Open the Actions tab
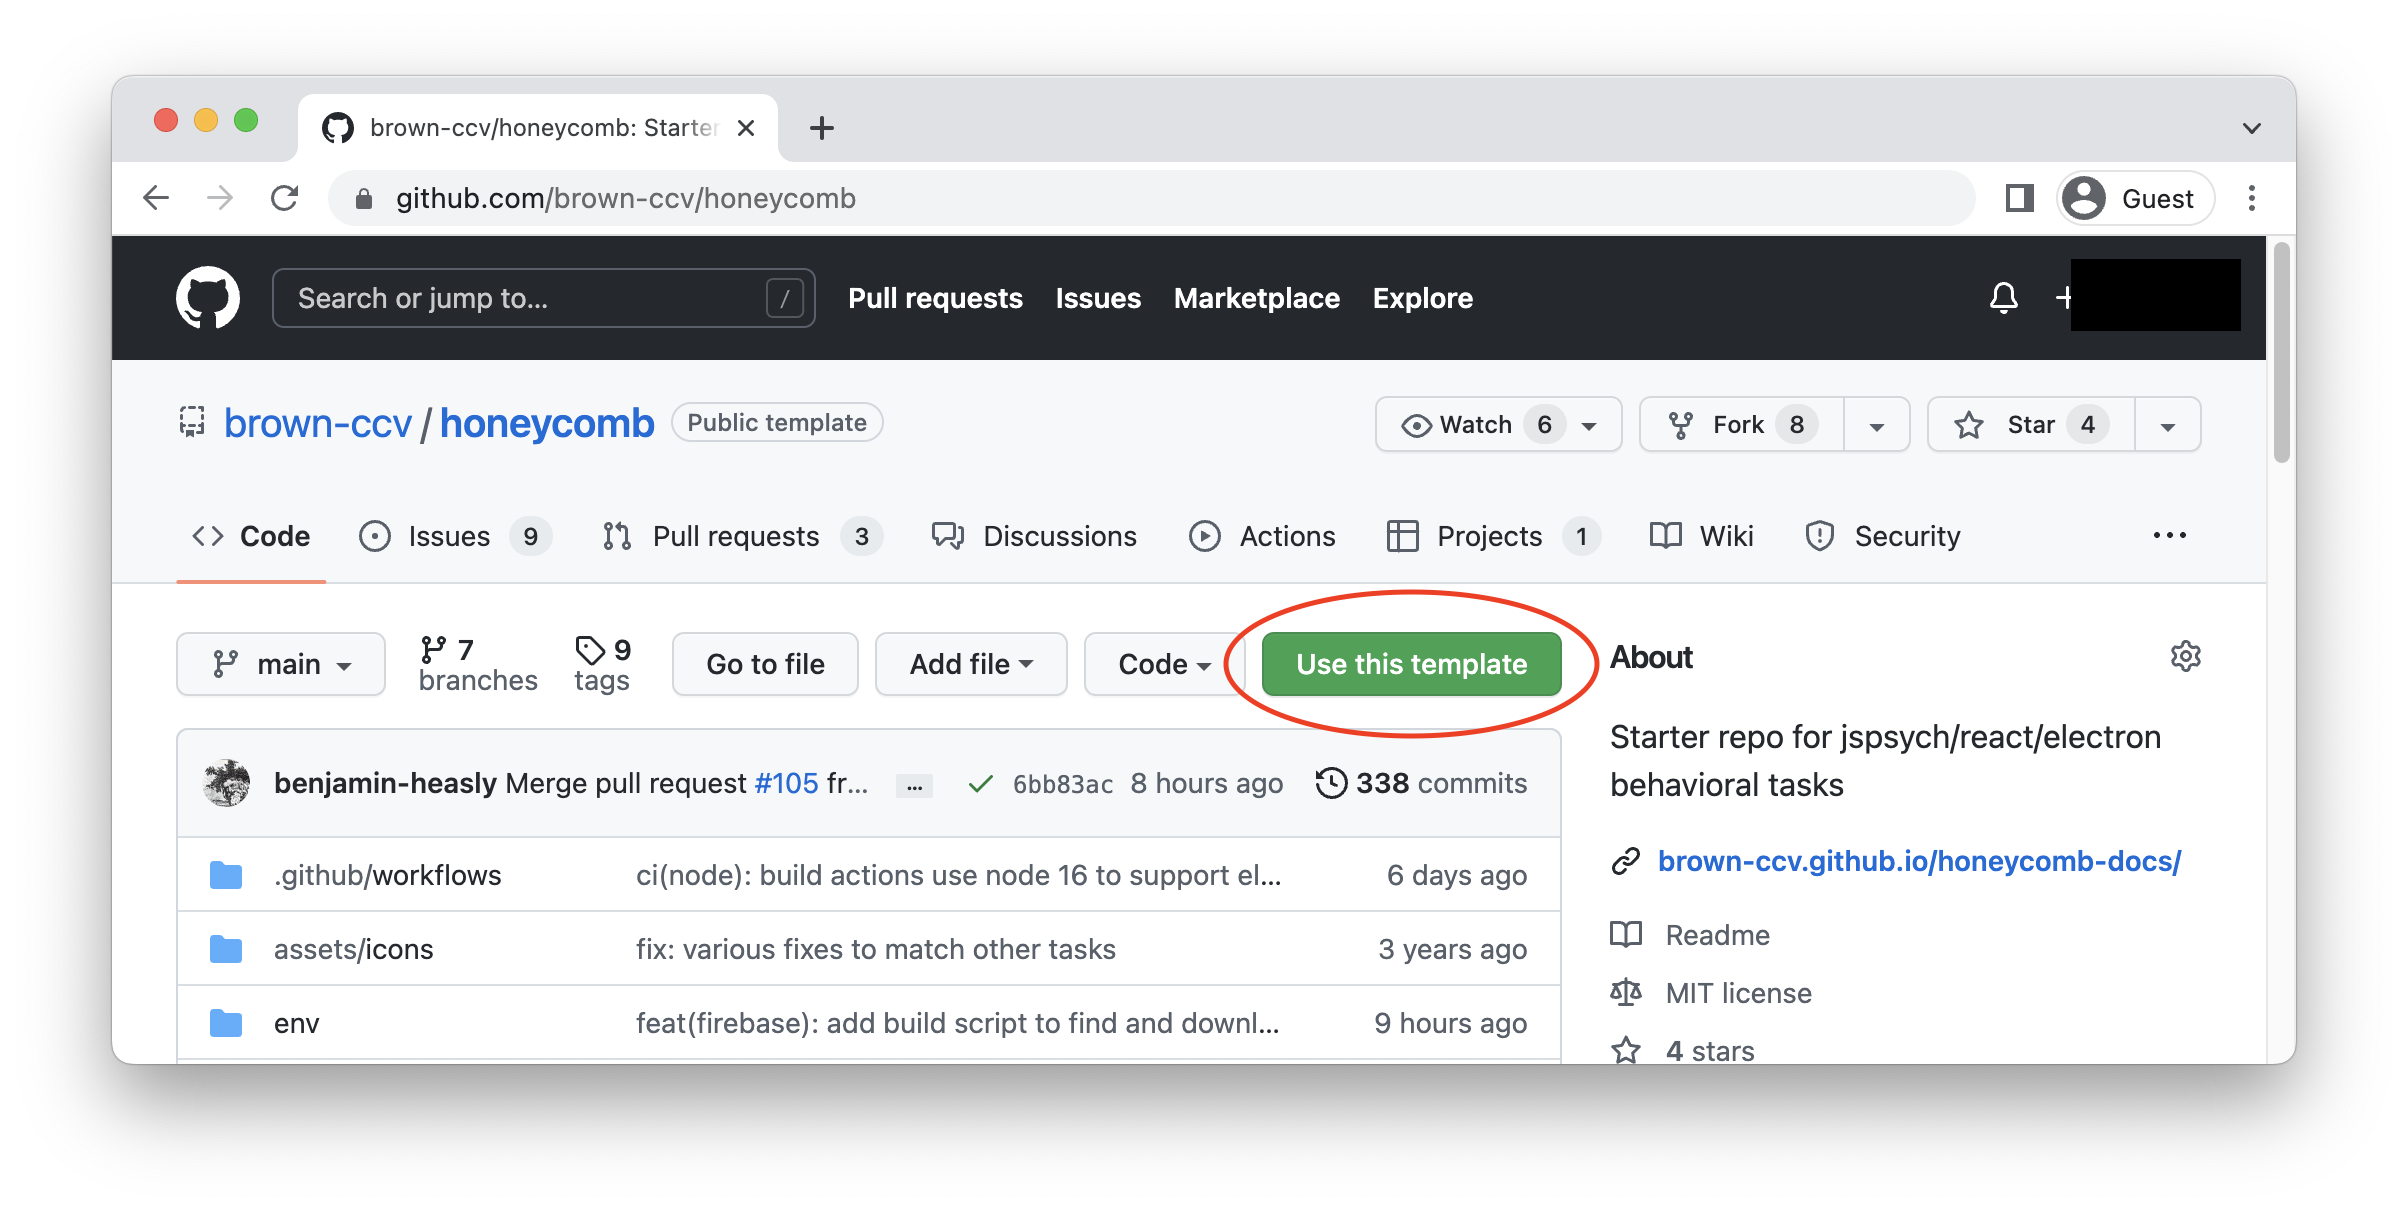Image resolution: width=2408 pixels, height=1212 pixels. click(x=1262, y=537)
